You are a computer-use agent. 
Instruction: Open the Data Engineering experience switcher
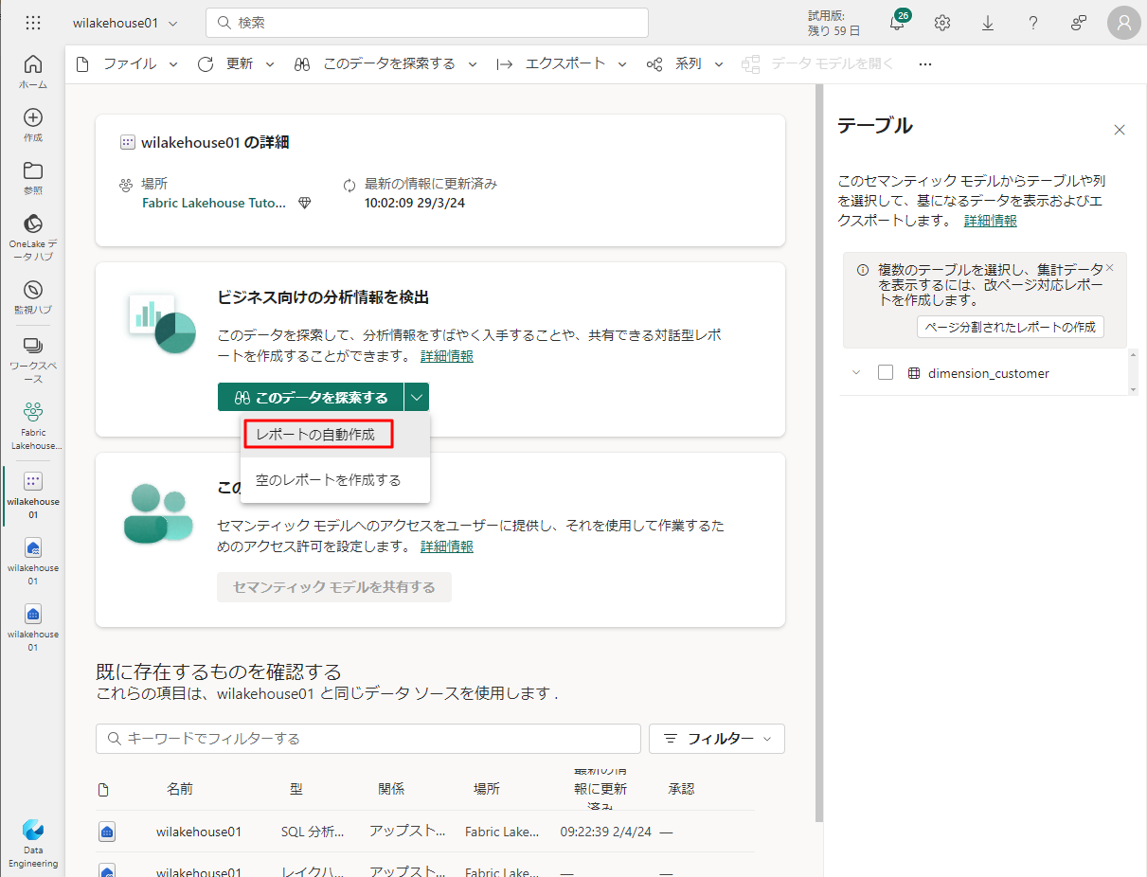coord(33,843)
